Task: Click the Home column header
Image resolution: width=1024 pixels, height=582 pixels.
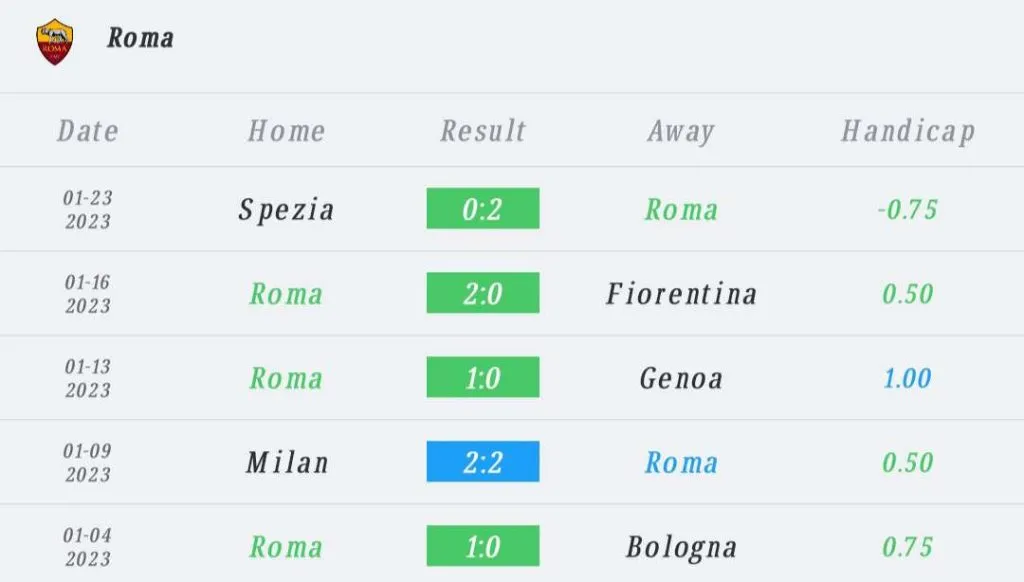Action: [x=286, y=131]
